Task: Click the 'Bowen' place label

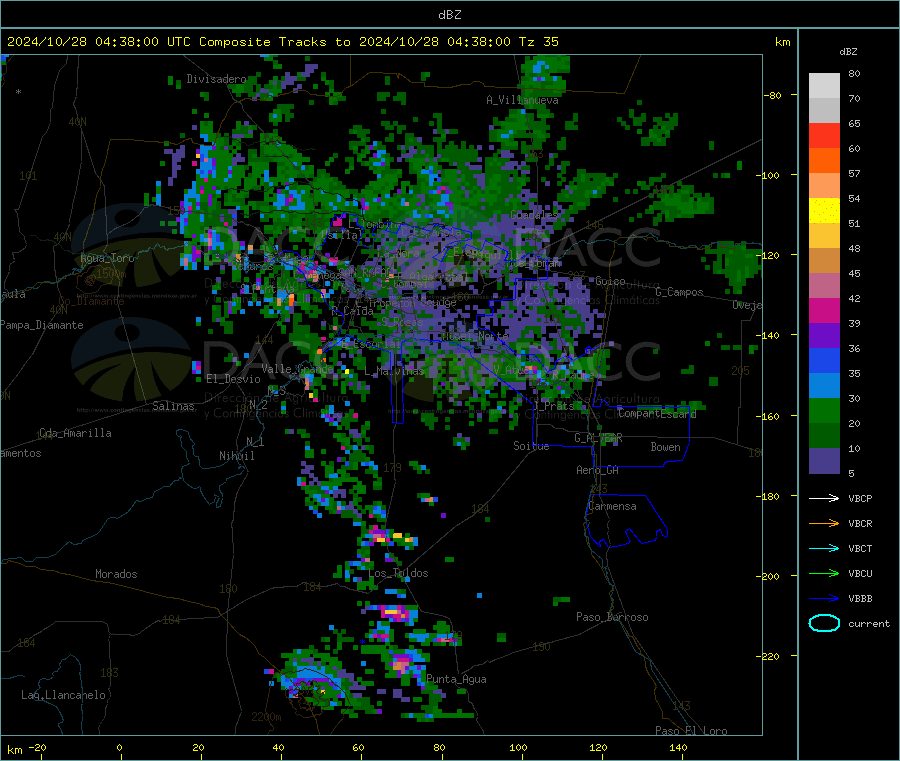Action: pos(665,447)
